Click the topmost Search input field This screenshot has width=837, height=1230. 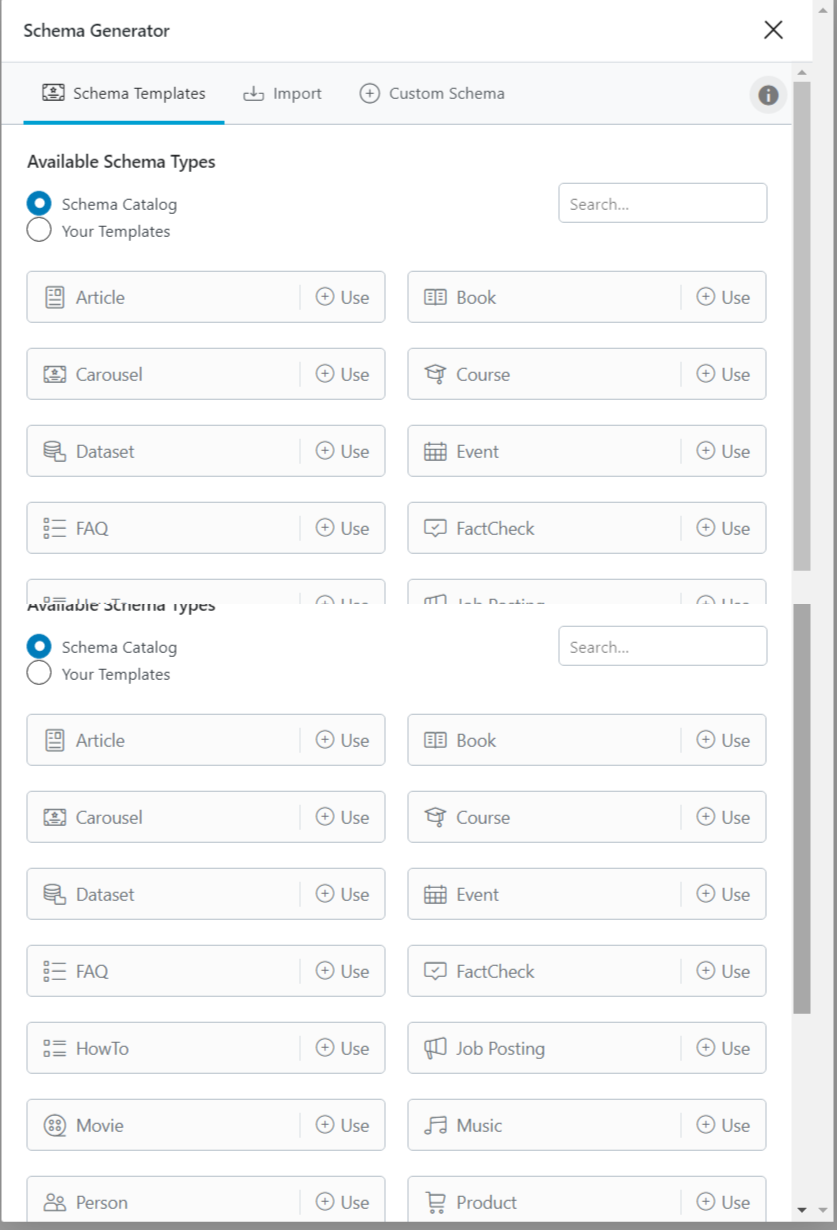click(662, 204)
